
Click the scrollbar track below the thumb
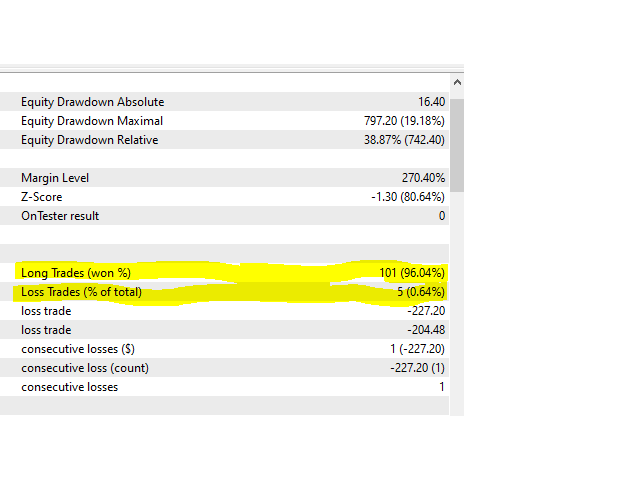pyautogui.click(x=458, y=300)
